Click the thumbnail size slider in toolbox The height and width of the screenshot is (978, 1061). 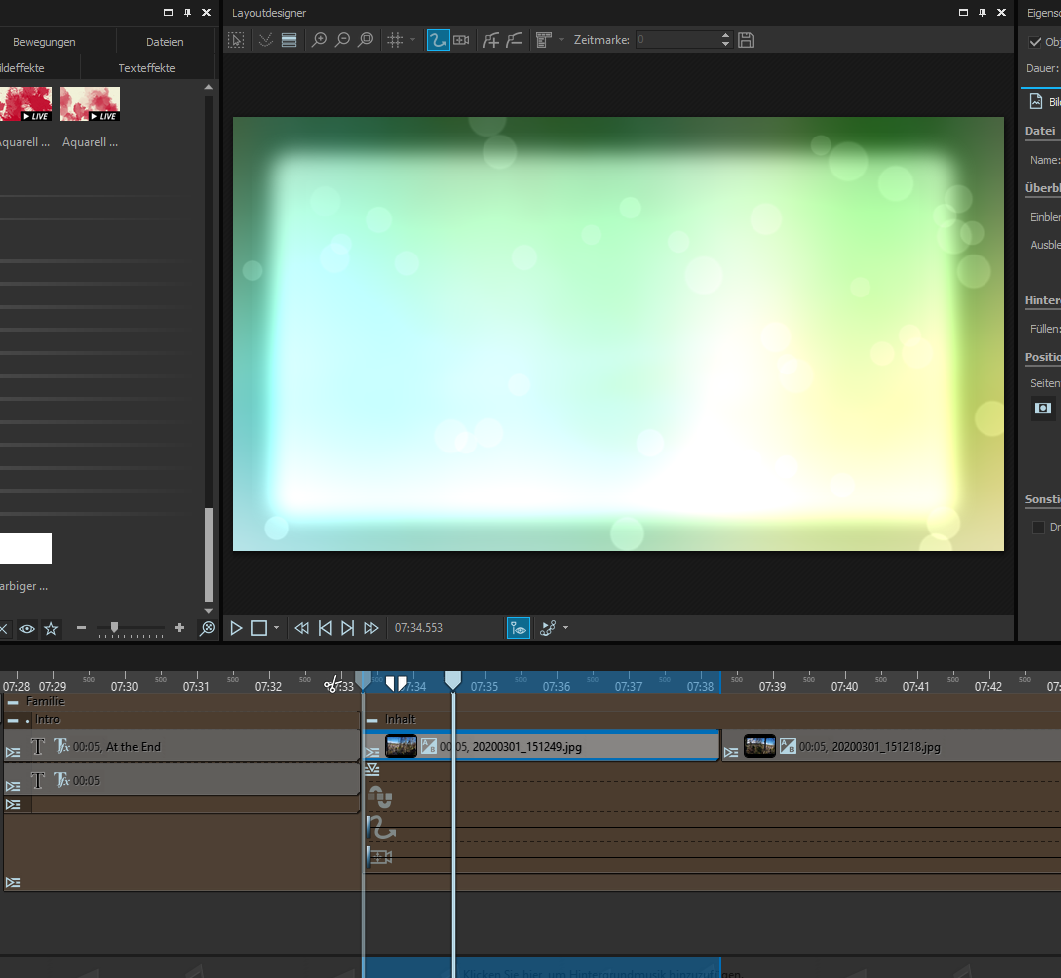115,628
